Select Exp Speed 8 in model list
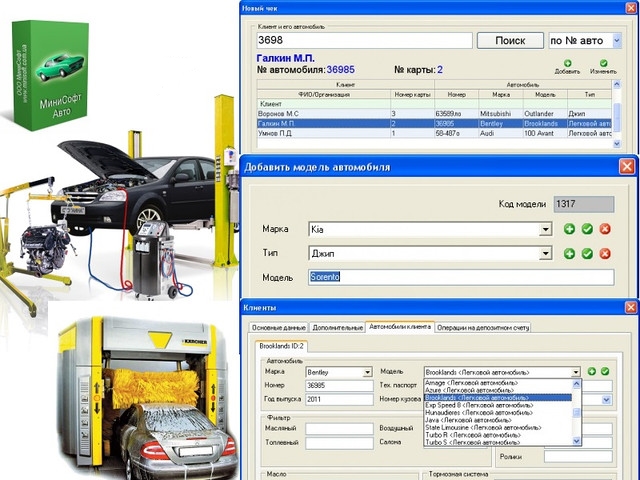Viewport: 640px width, 480px height. [x=498, y=405]
